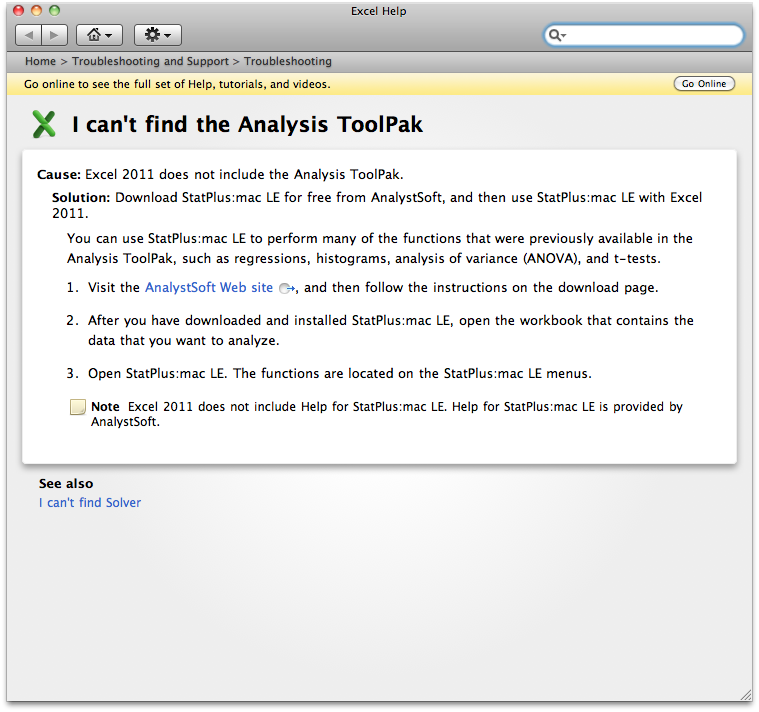Minimize the Excel Help window
The width and height of the screenshot is (759, 712).
point(36,11)
